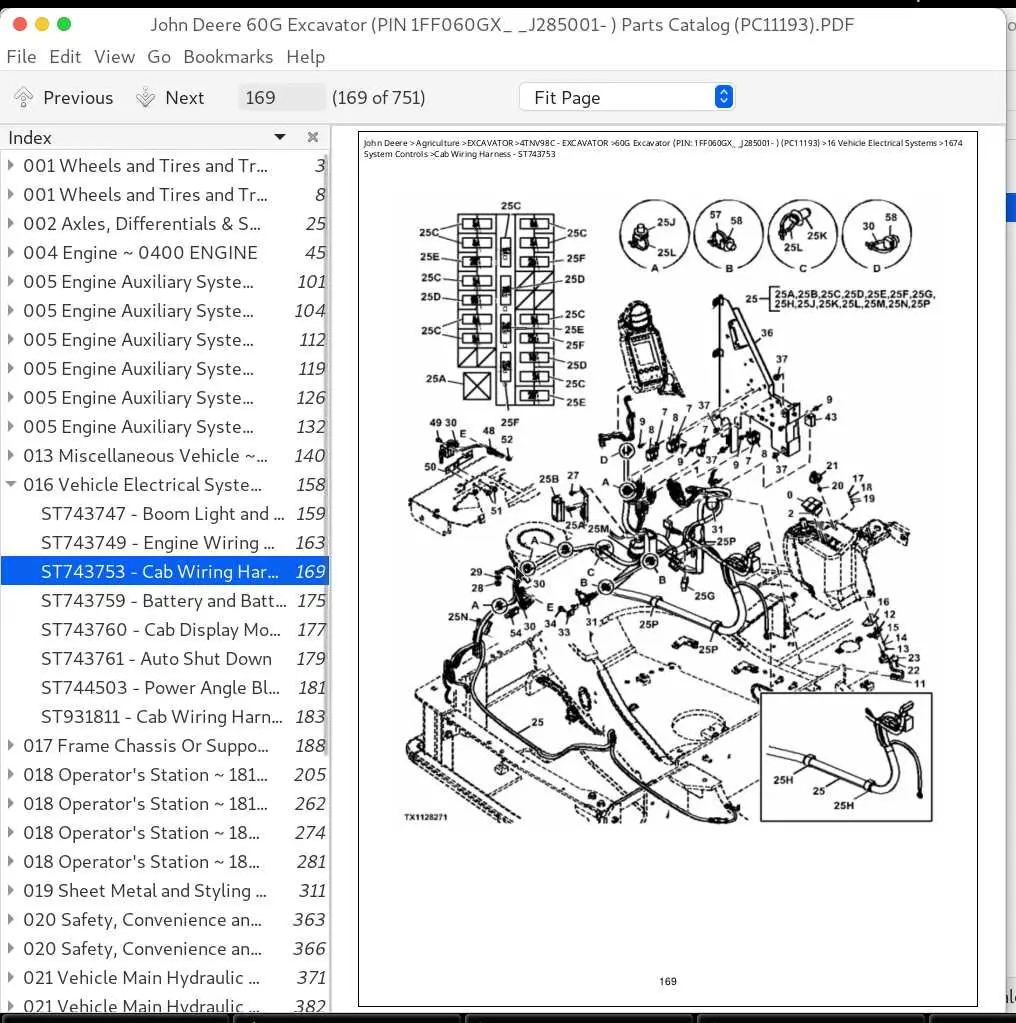This screenshot has width=1016, height=1023.
Task: Click detail circle B in diagram
Action: point(728,235)
